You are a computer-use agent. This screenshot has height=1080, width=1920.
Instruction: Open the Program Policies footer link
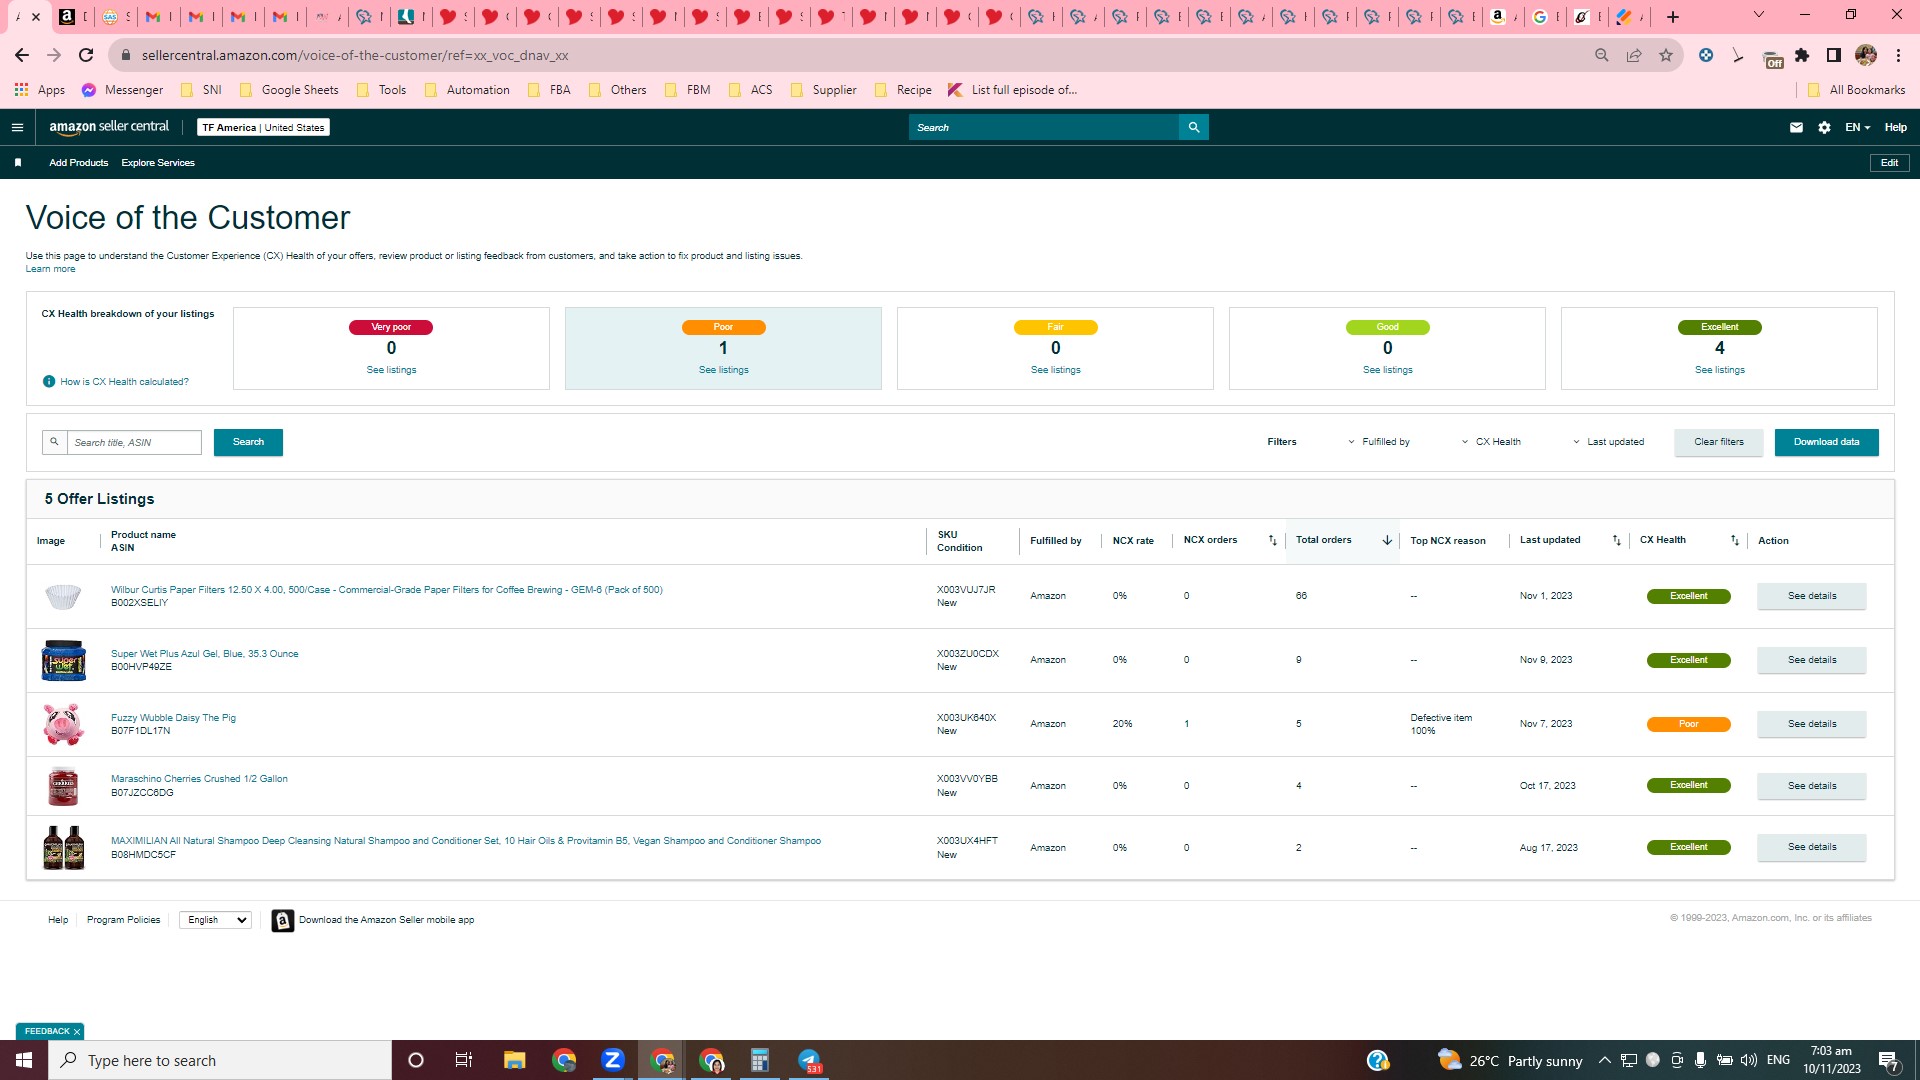123,920
